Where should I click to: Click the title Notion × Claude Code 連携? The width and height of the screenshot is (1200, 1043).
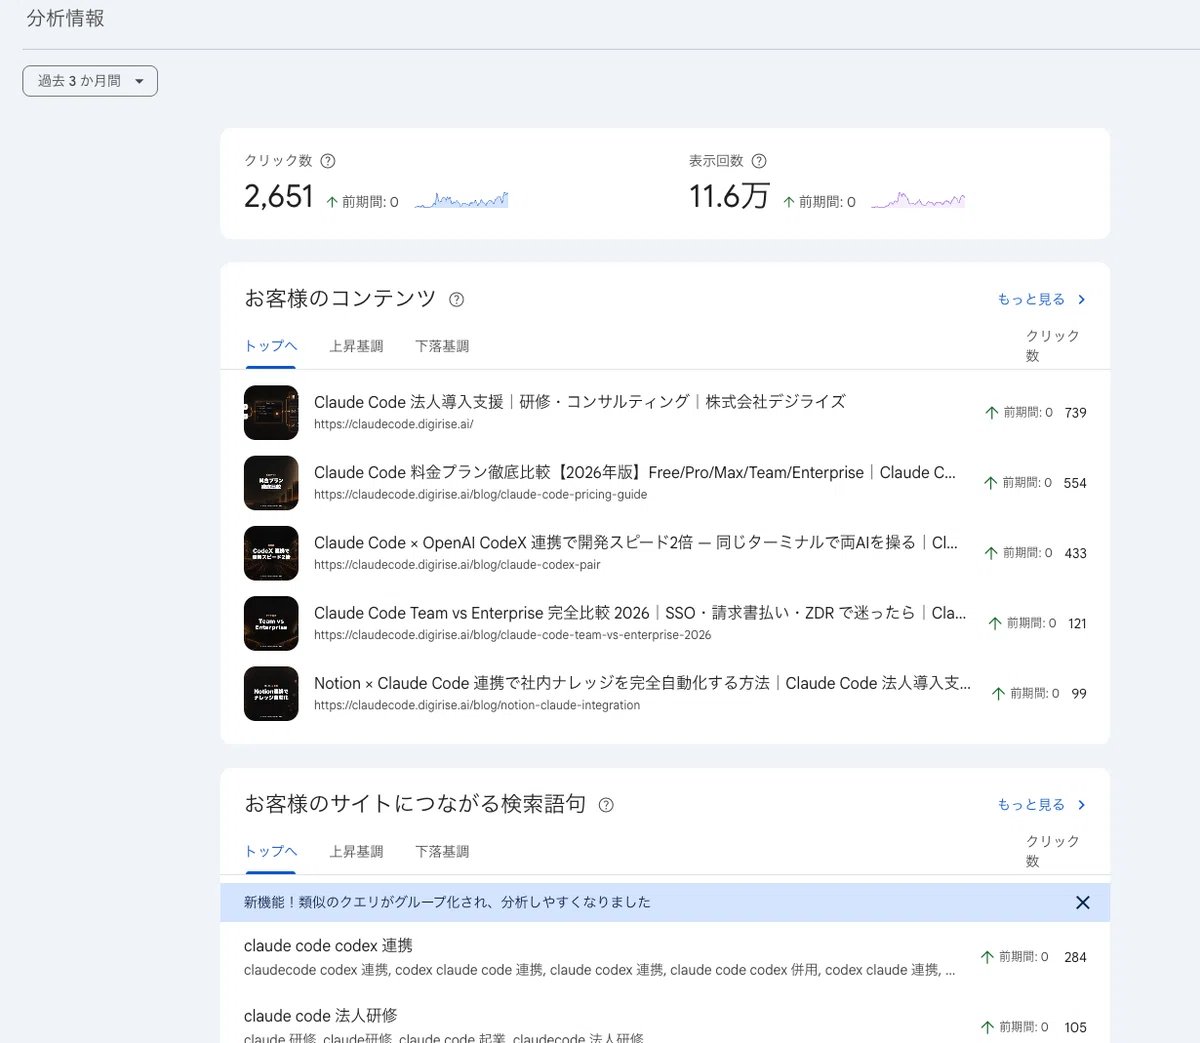tap(642, 683)
